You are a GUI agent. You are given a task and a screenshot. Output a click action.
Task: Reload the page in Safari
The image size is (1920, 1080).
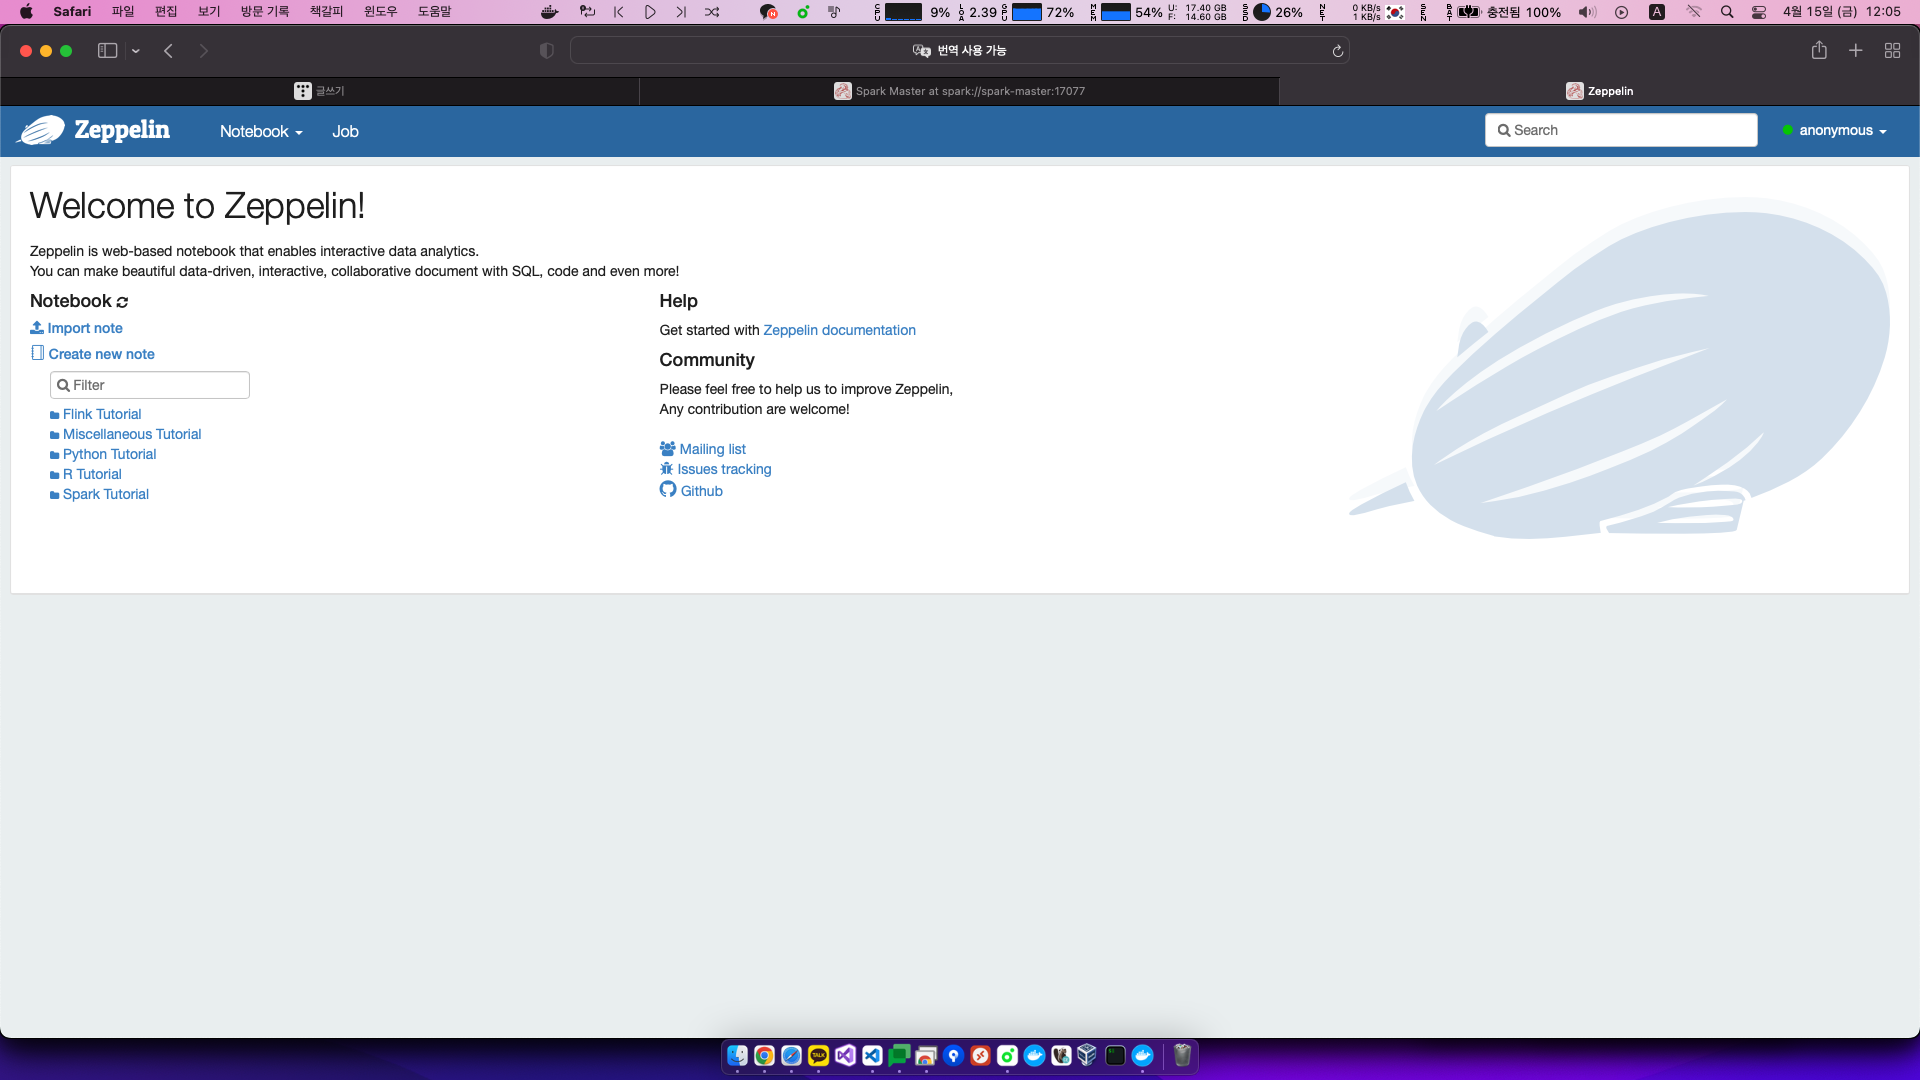[x=1338, y=51]
